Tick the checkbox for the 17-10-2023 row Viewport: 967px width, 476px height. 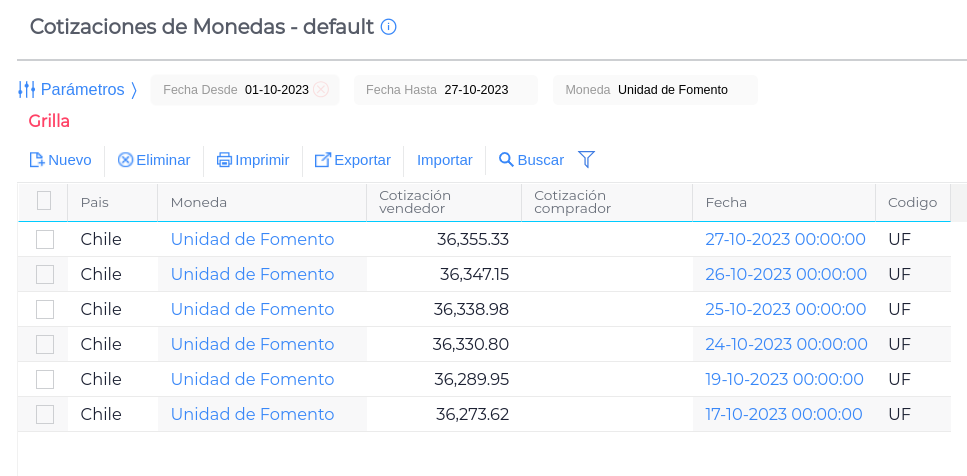[x=44, y=414]
